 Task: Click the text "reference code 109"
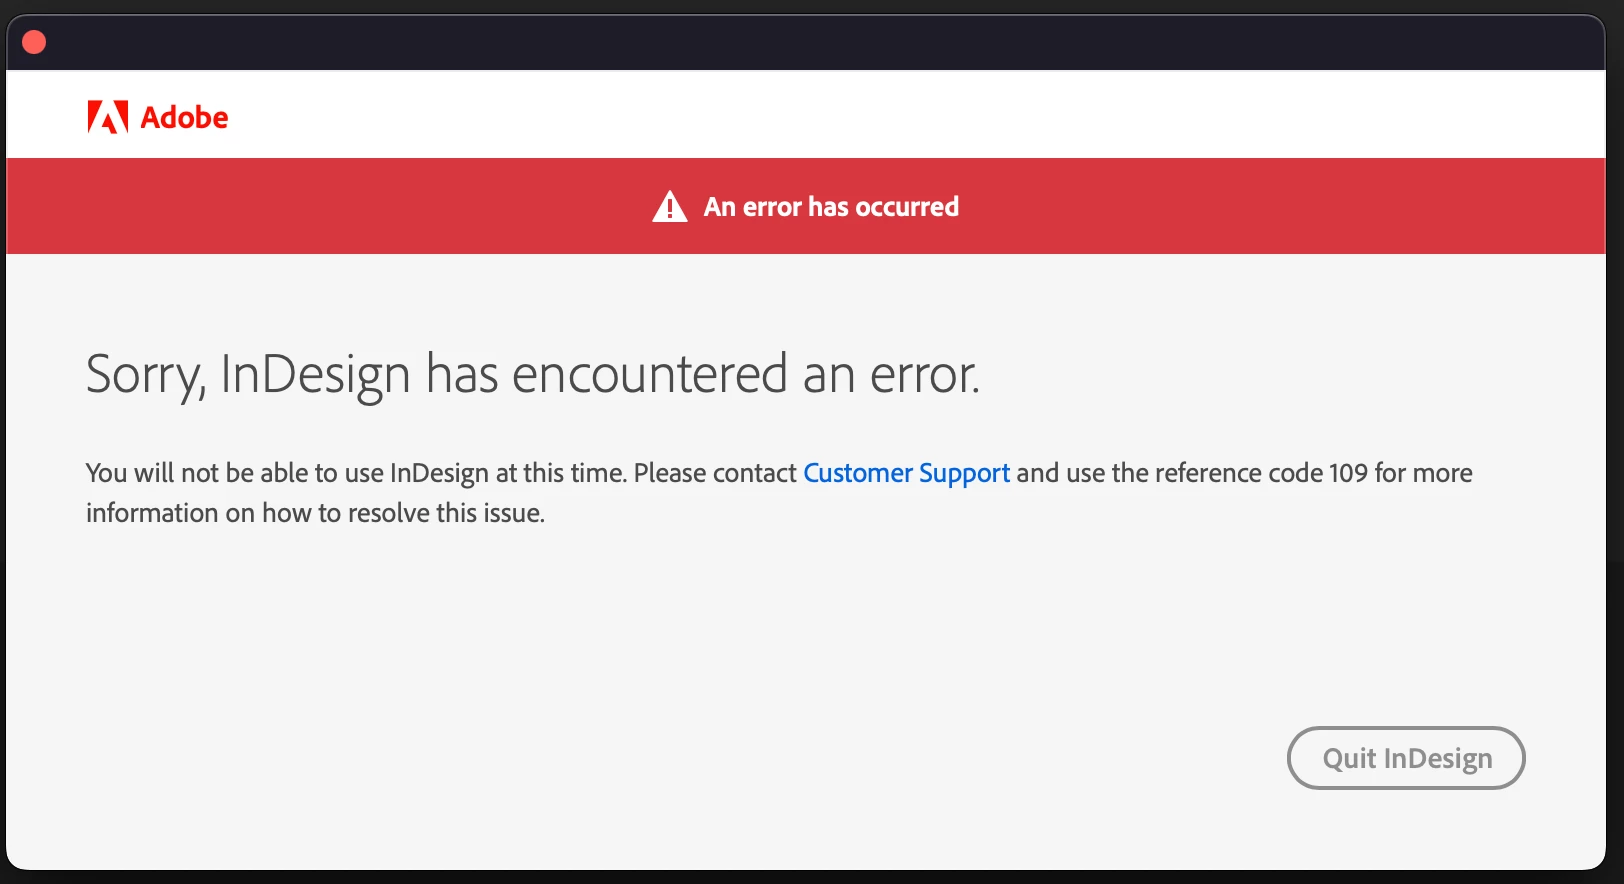tap(1261, 473)
